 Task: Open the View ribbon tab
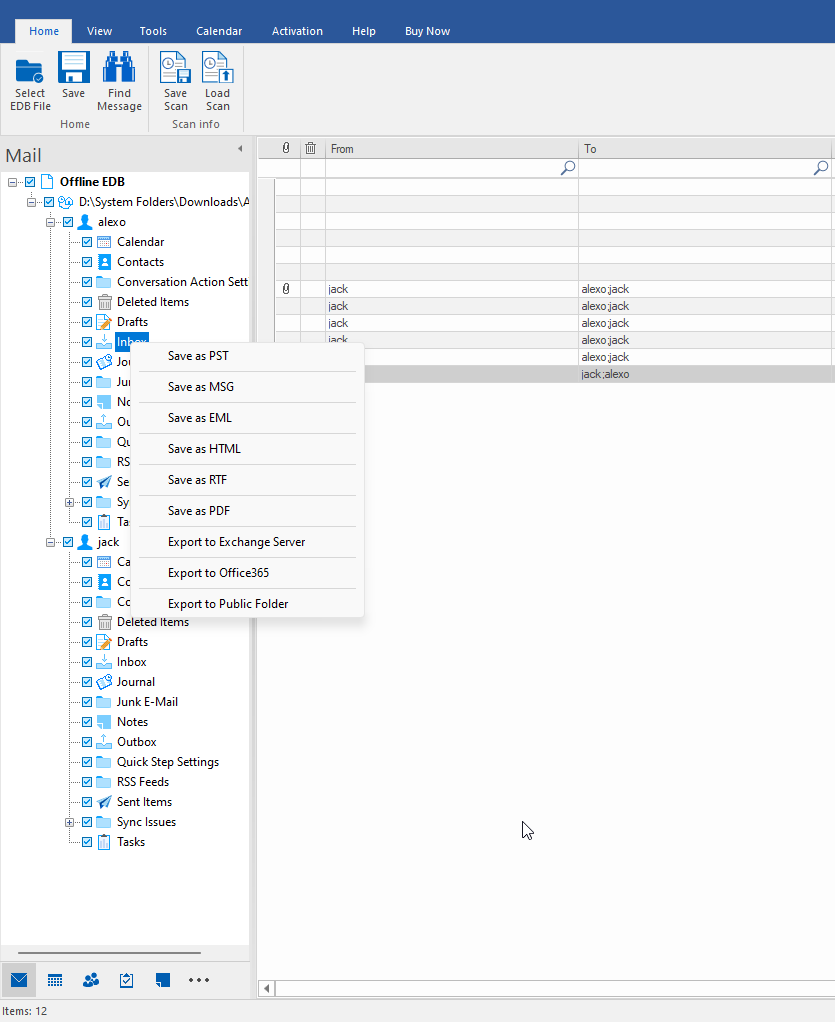99,31
